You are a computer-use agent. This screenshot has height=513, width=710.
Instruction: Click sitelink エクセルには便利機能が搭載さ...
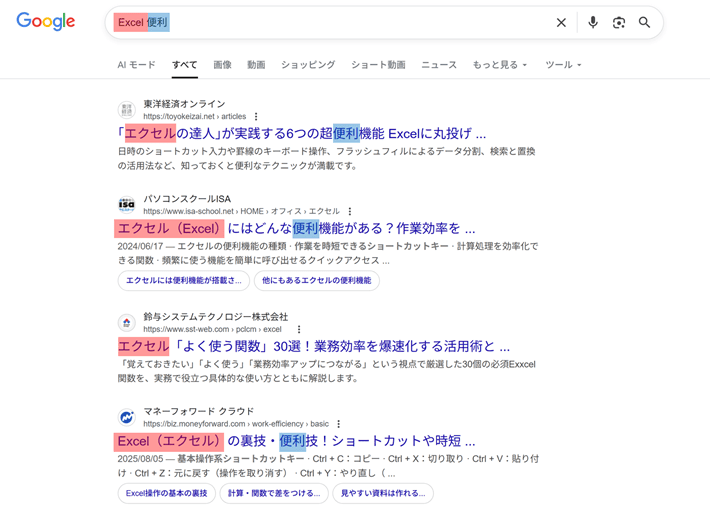click(x=184, y=281)
